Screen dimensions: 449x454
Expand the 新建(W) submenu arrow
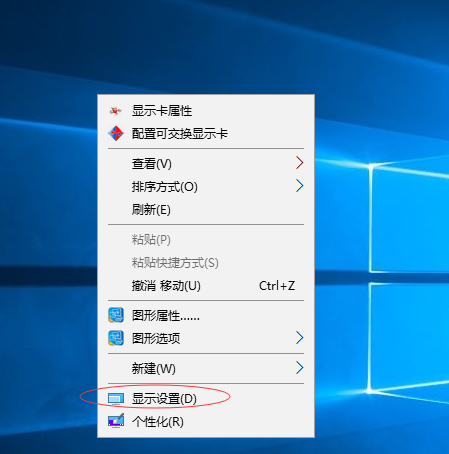(299, 368)
